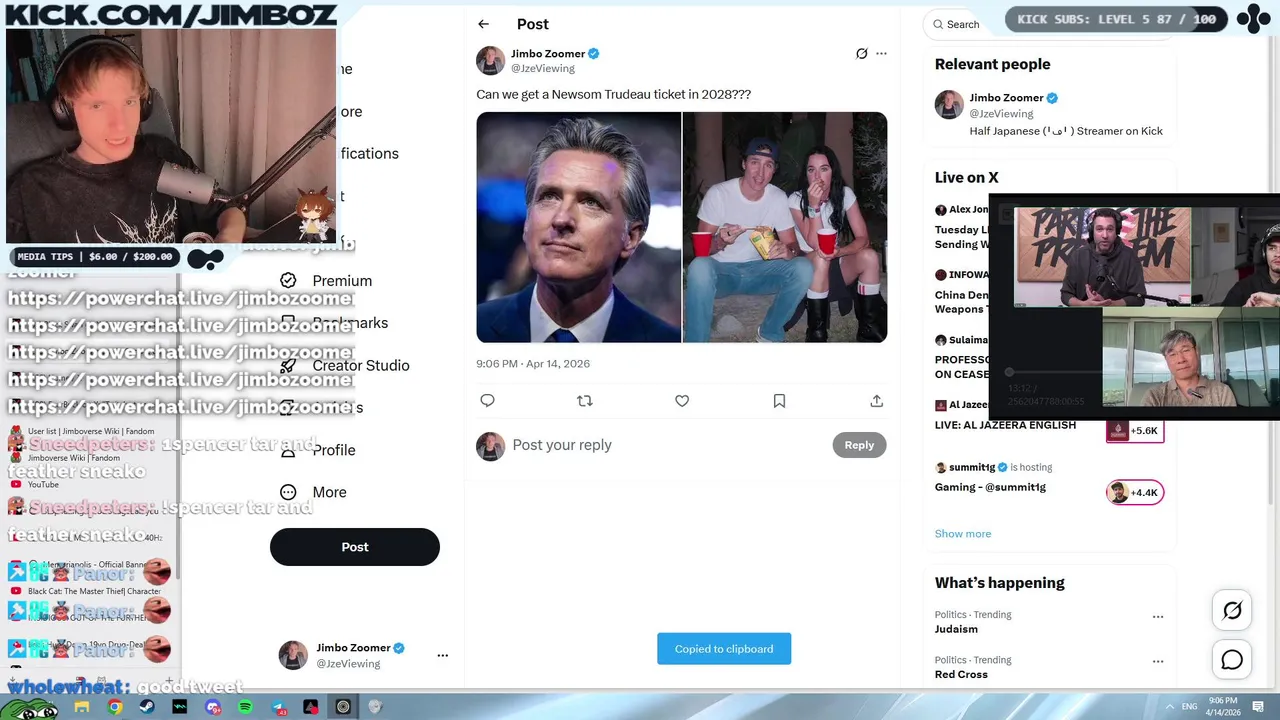Image resolution: width=1280 pixels, height=720 pixels.
Task: Share the tweet via share icon
Action: coord(876,401)
